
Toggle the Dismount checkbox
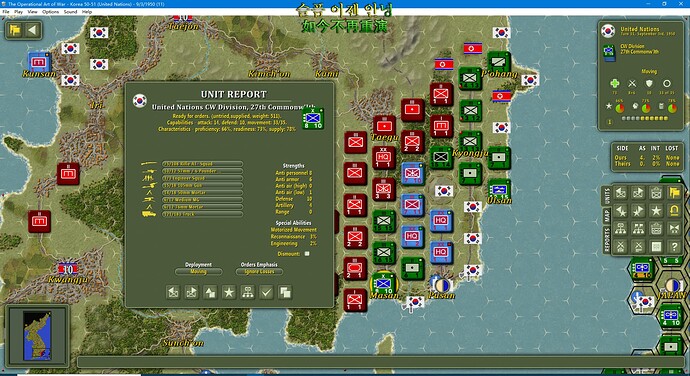307,254
